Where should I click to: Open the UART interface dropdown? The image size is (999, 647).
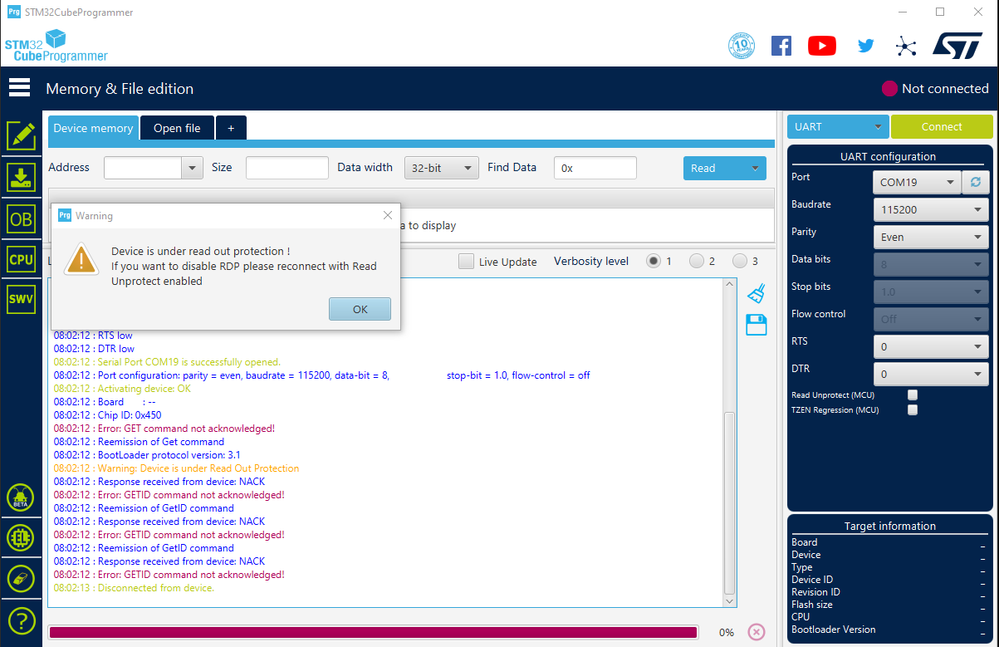(838, 127)
